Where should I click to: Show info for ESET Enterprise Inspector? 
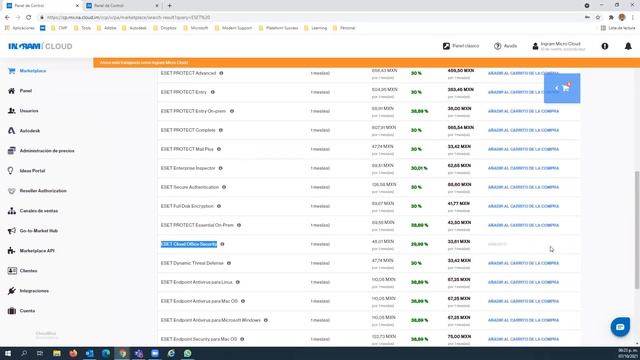220,168
